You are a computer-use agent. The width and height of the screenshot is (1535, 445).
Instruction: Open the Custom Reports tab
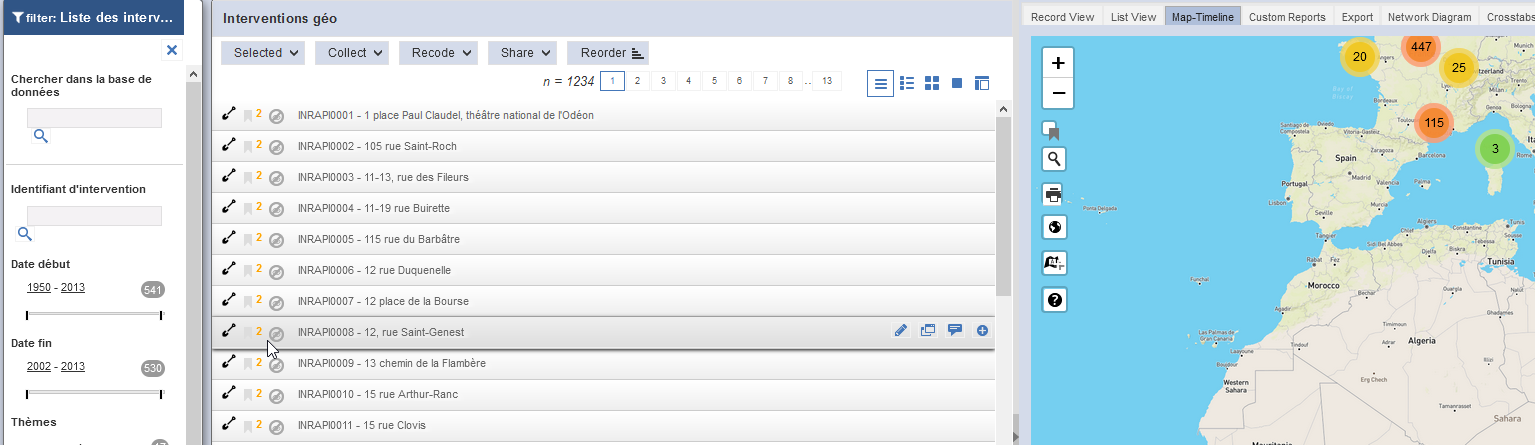tap(1287, 17)
